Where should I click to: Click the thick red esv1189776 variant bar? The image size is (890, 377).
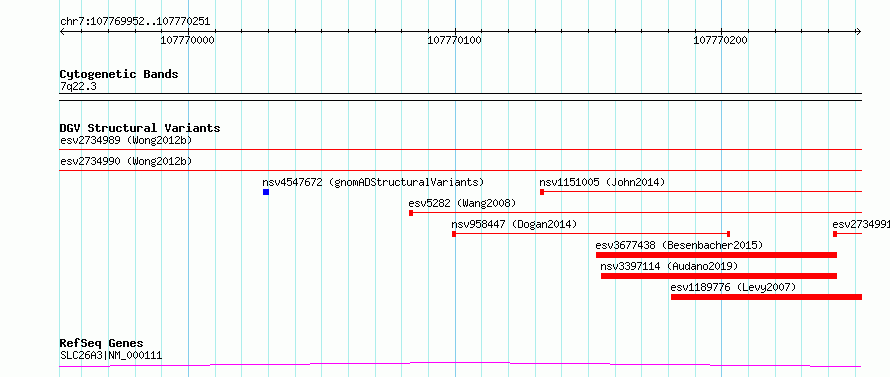[766, 297]
